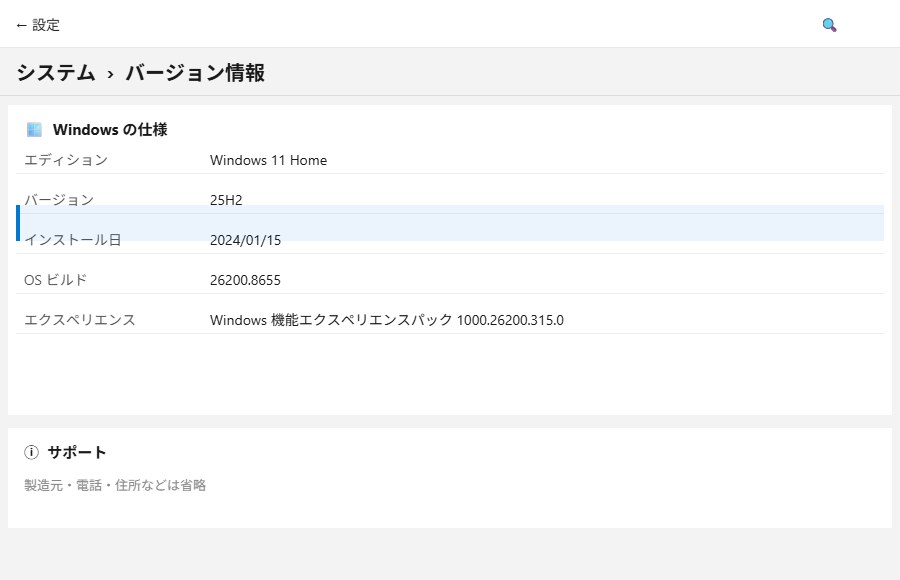The image size is (900, 580).
Task: Click the Windows 機能エクスペリエンスパック 1000.26200.315.0 value
Action: click(387, 320)
